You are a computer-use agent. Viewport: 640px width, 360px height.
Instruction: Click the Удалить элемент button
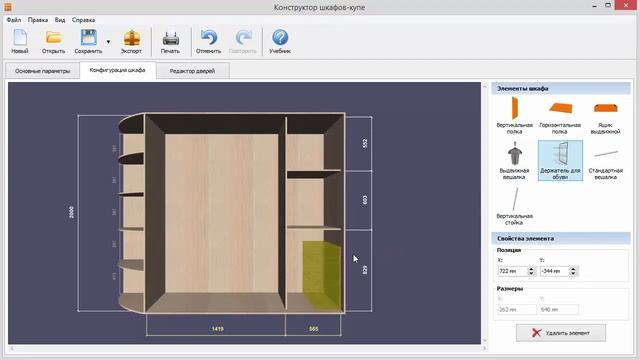(560, 333)
